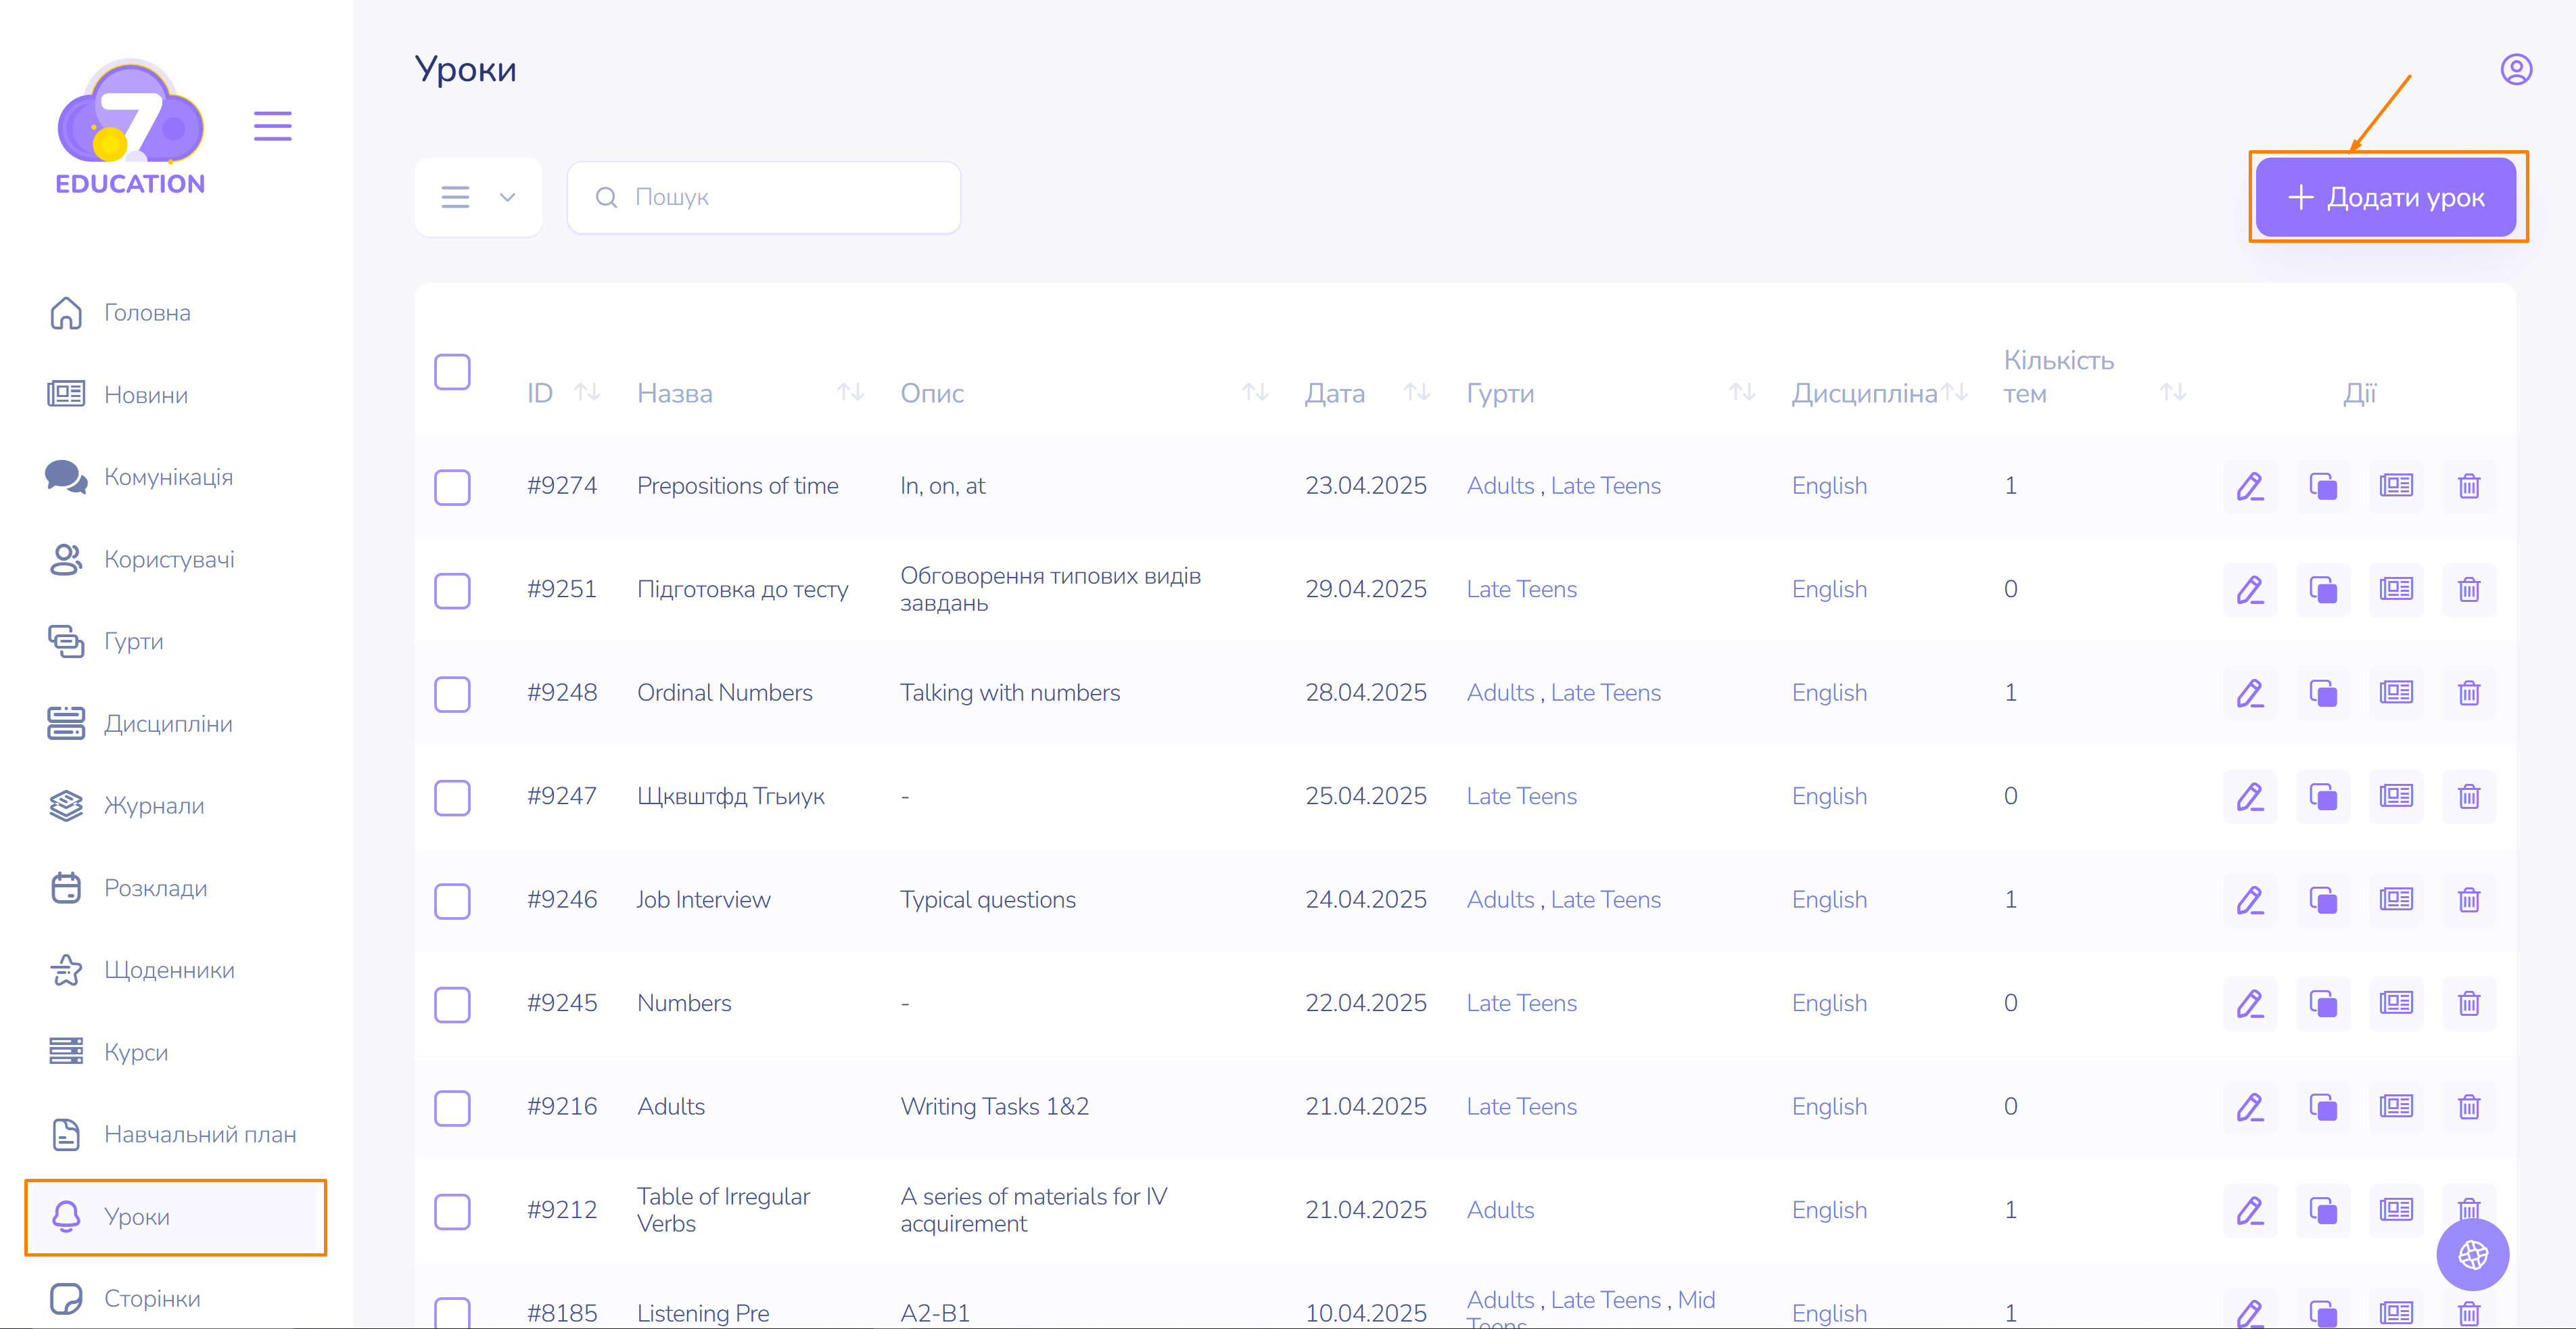Toggle the hamburger sidebar menu icon

272,126
